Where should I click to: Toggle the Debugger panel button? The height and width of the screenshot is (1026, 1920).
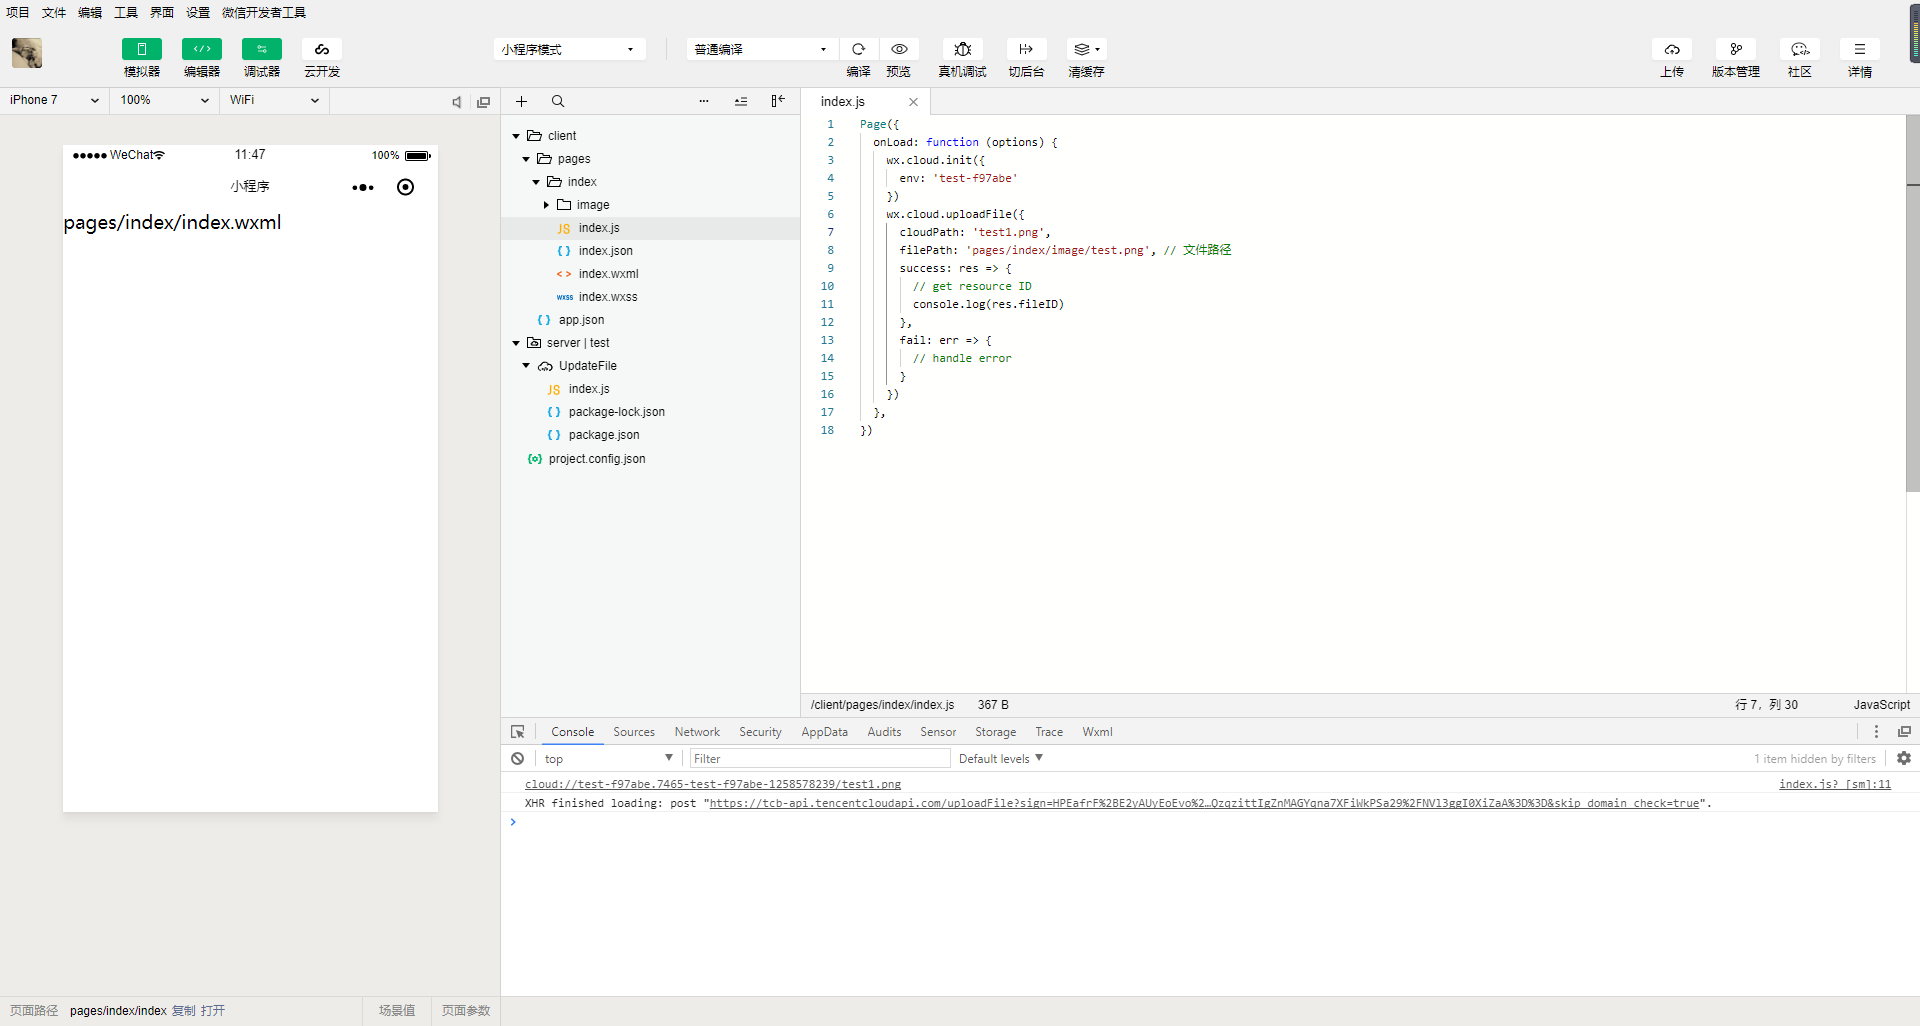[261, 49]
